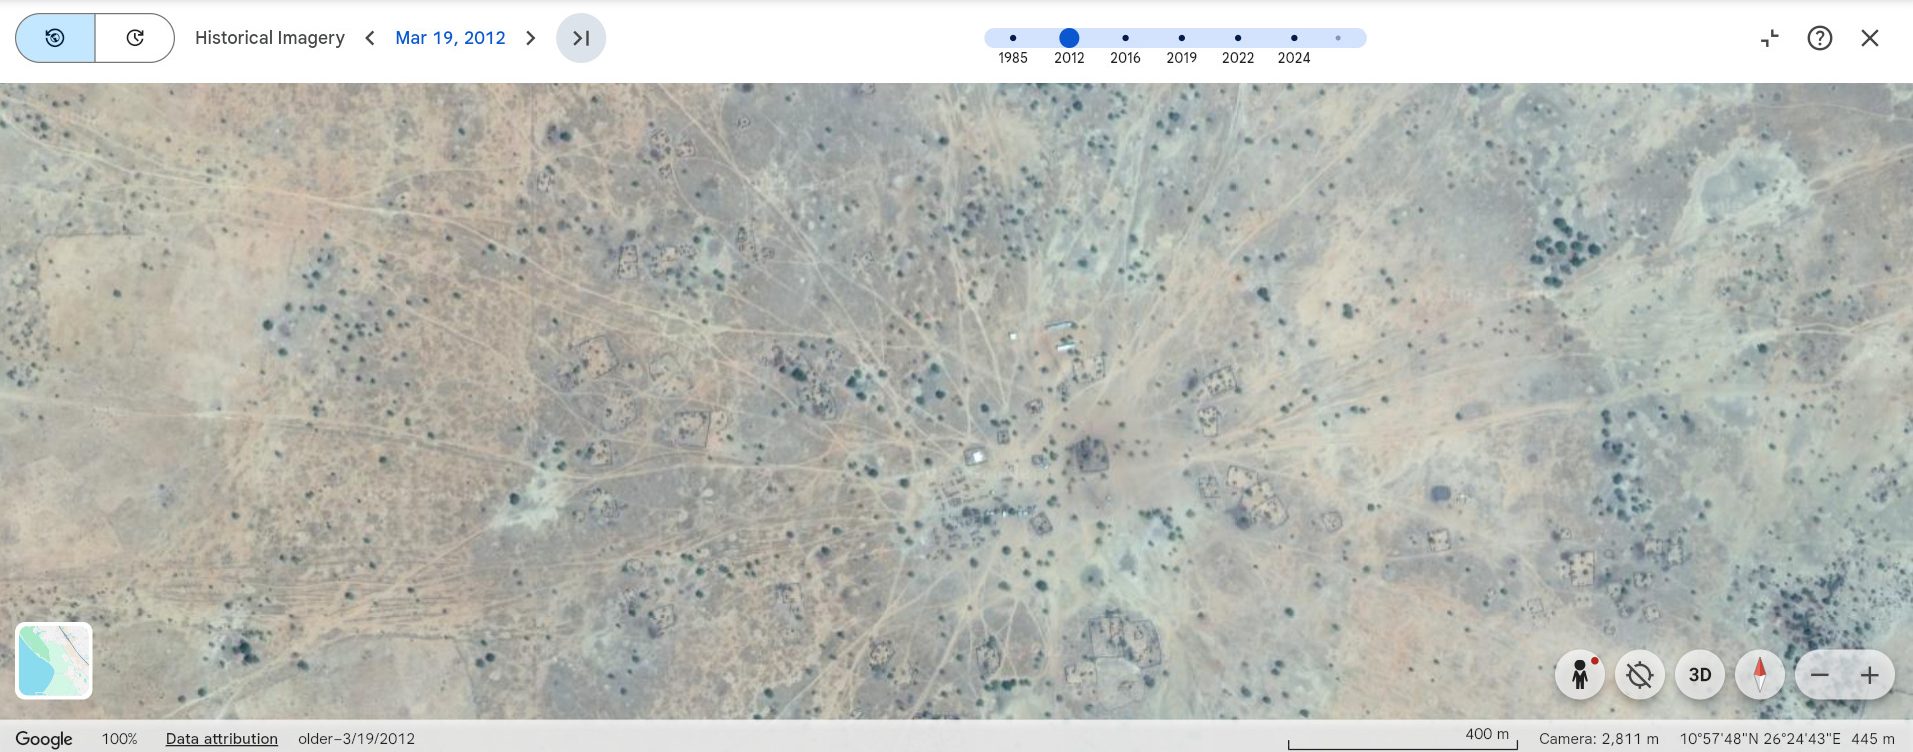Screen dimensions: 1913x752
Task: Switch to 3D view
Action: (1700, 675)
